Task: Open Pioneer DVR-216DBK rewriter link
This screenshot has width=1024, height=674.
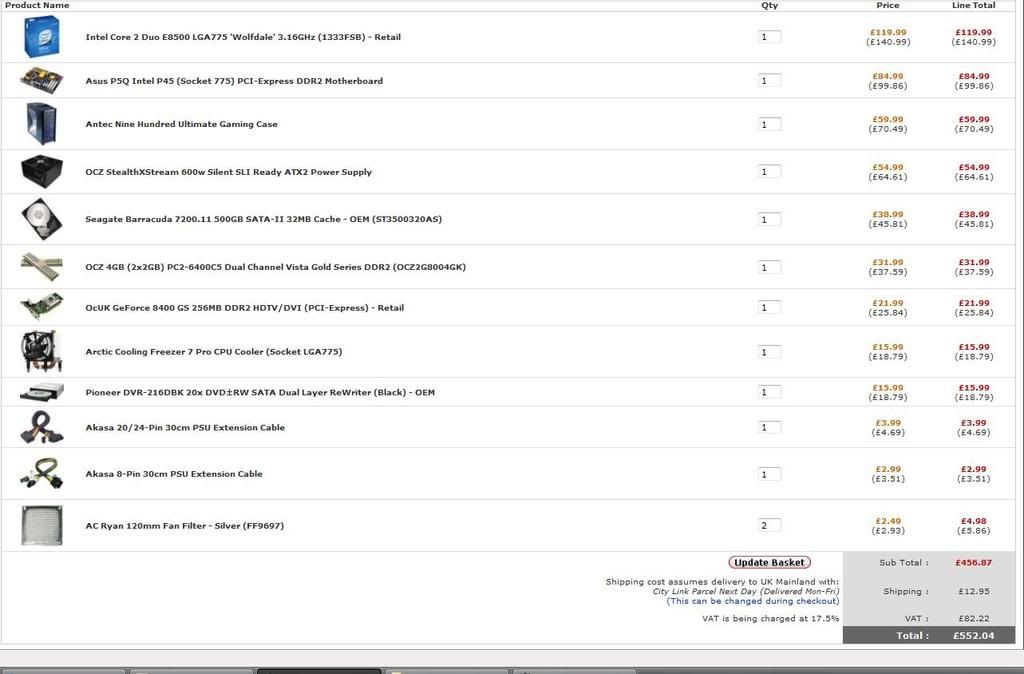Action: (260, 393)
